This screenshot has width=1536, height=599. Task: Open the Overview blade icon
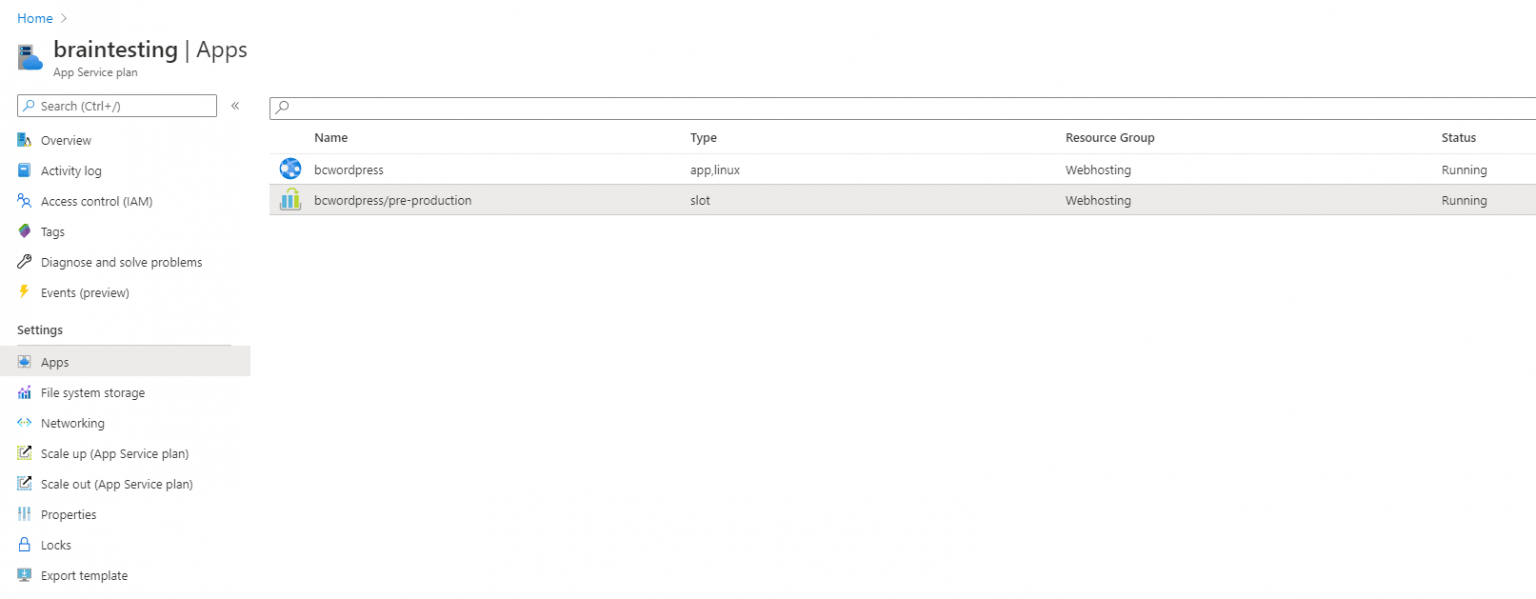[x=24, y=139]
